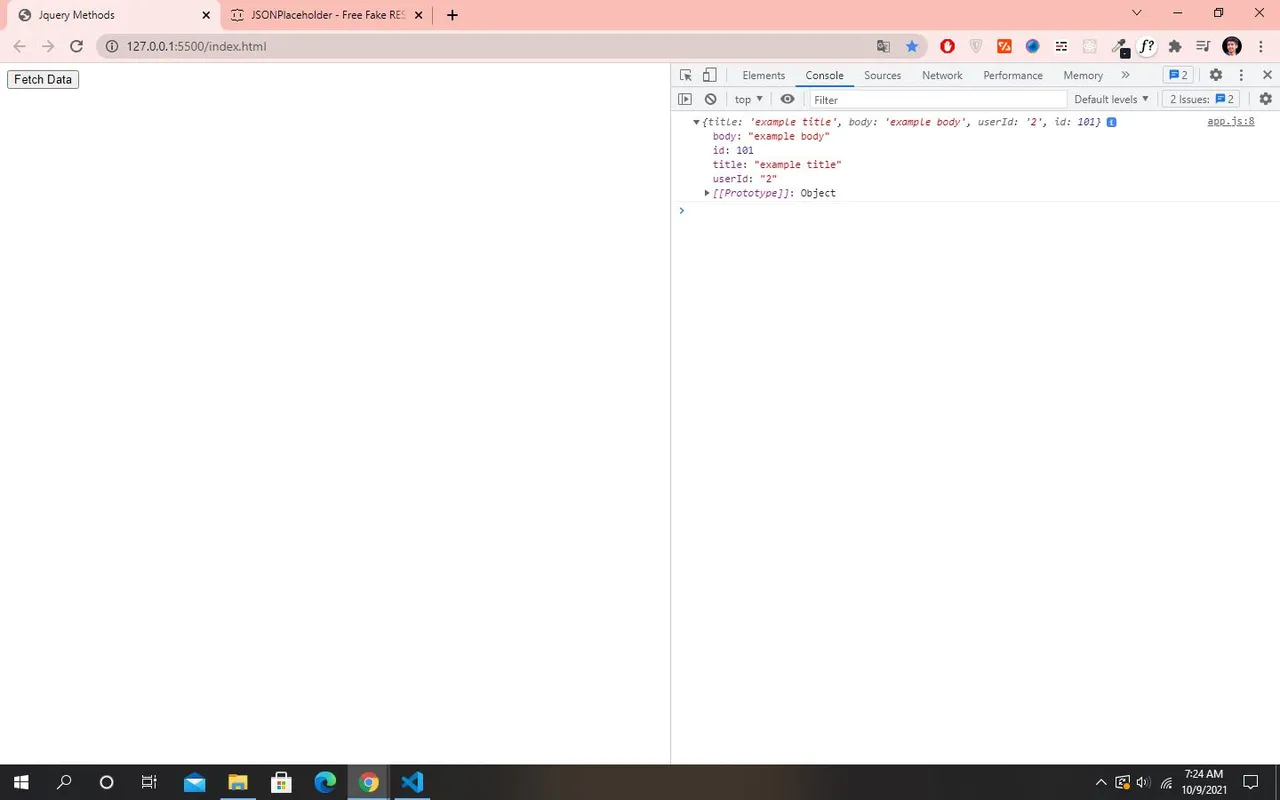Image resolution: width=1280 pixels, height=800 pixels.
Task: Open Task View in taskbar
Action: [x=149, y=782]
